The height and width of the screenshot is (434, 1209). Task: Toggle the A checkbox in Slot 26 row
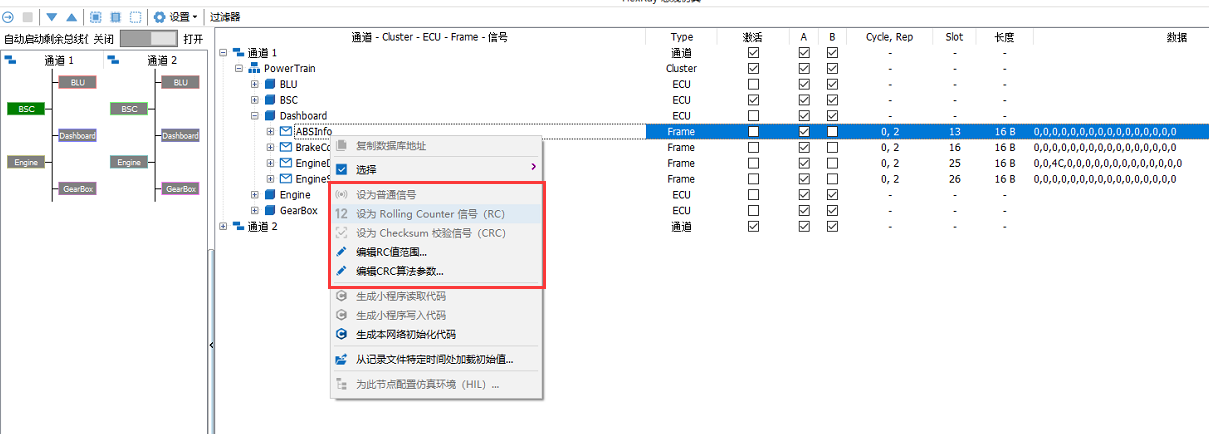click(x=804, y=179)
